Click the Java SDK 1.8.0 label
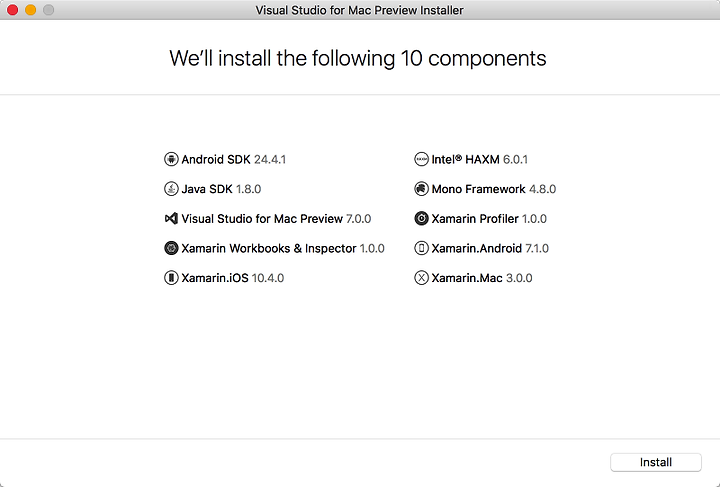Screen dimensions: 720x487 (221, 189)
